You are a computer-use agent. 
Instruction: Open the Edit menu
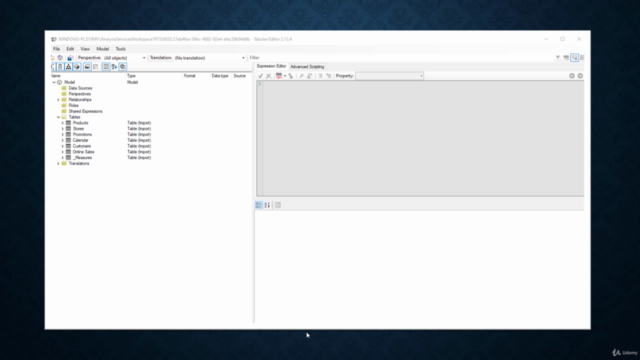[70, 49]
